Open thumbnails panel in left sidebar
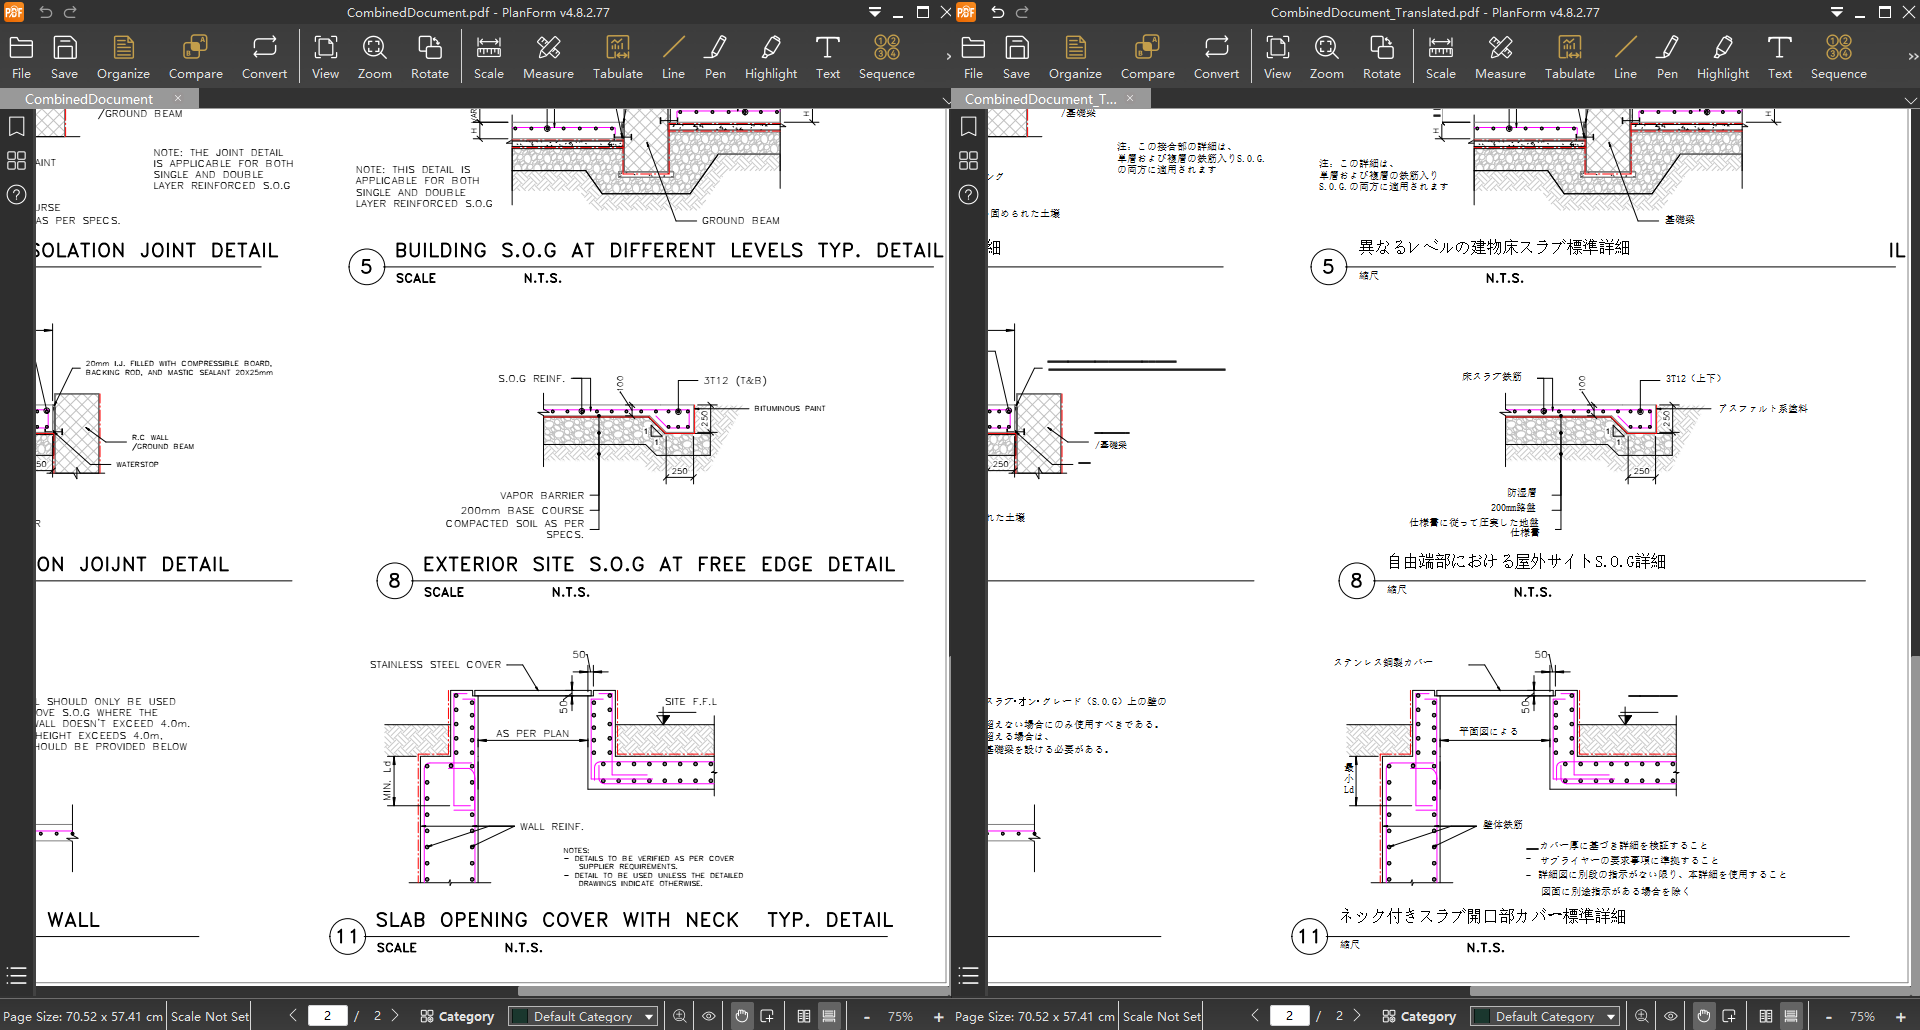This screenshot has width=1920, height=1030. click(x=17, y=160)
